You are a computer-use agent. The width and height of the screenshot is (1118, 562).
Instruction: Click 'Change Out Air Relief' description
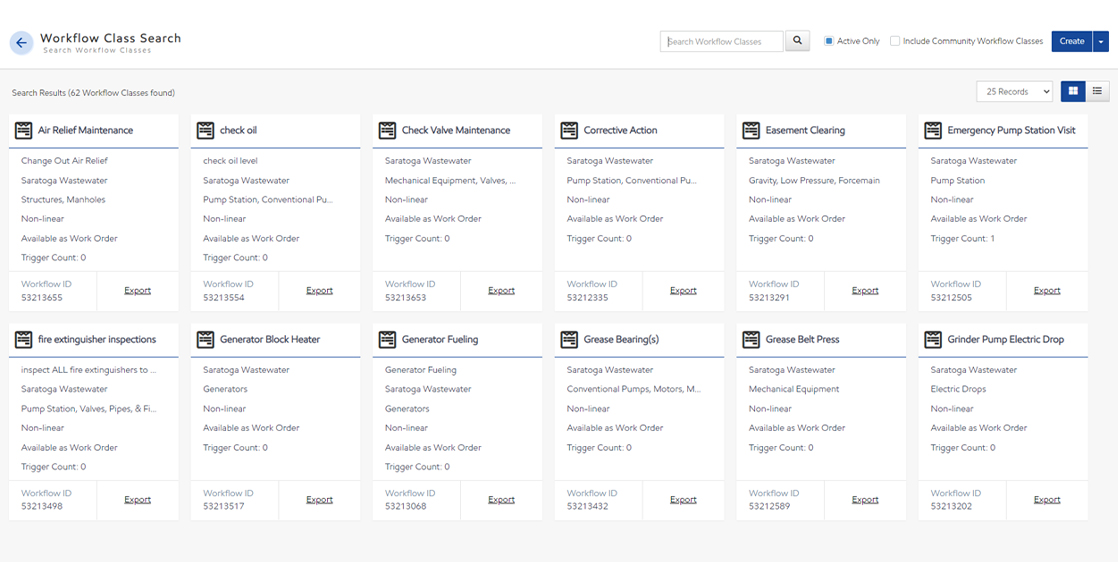[64, 161]
